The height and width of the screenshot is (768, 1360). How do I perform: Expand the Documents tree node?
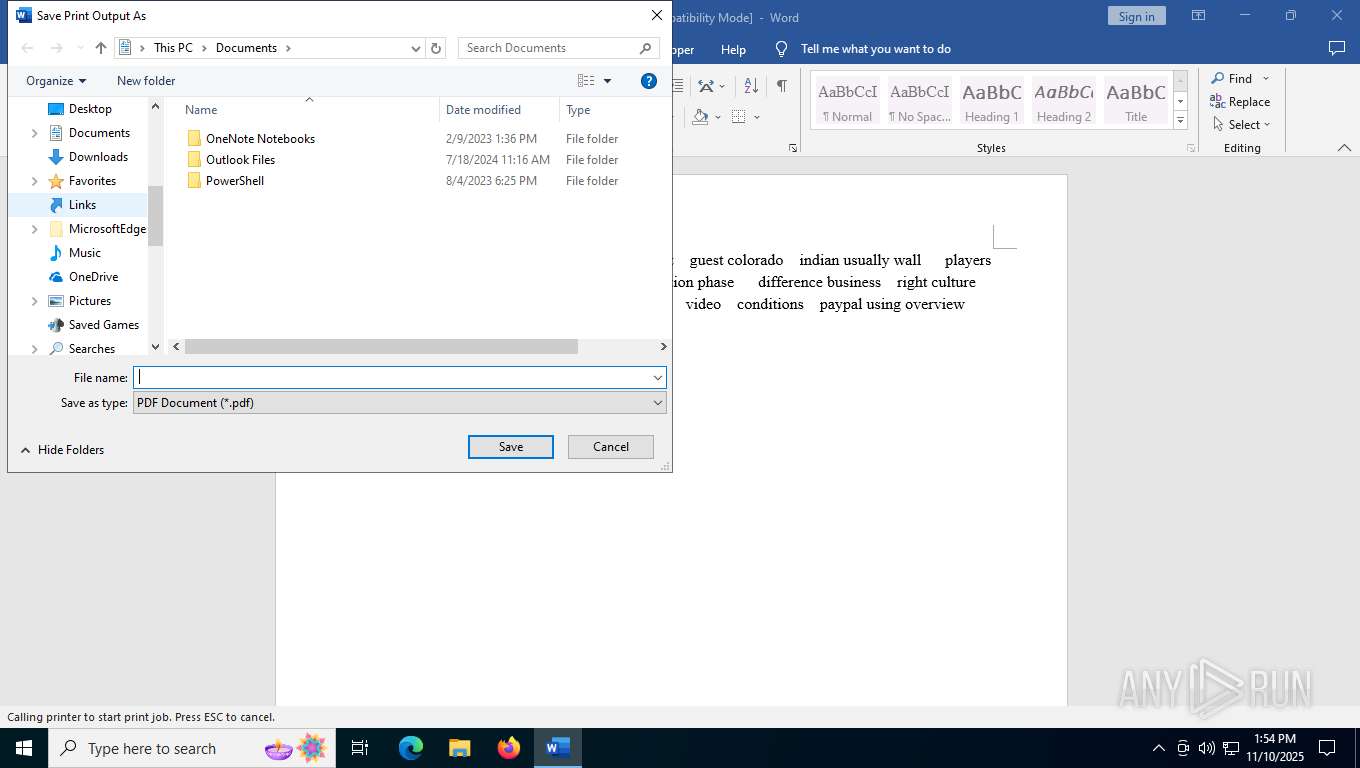click(35, 133)
